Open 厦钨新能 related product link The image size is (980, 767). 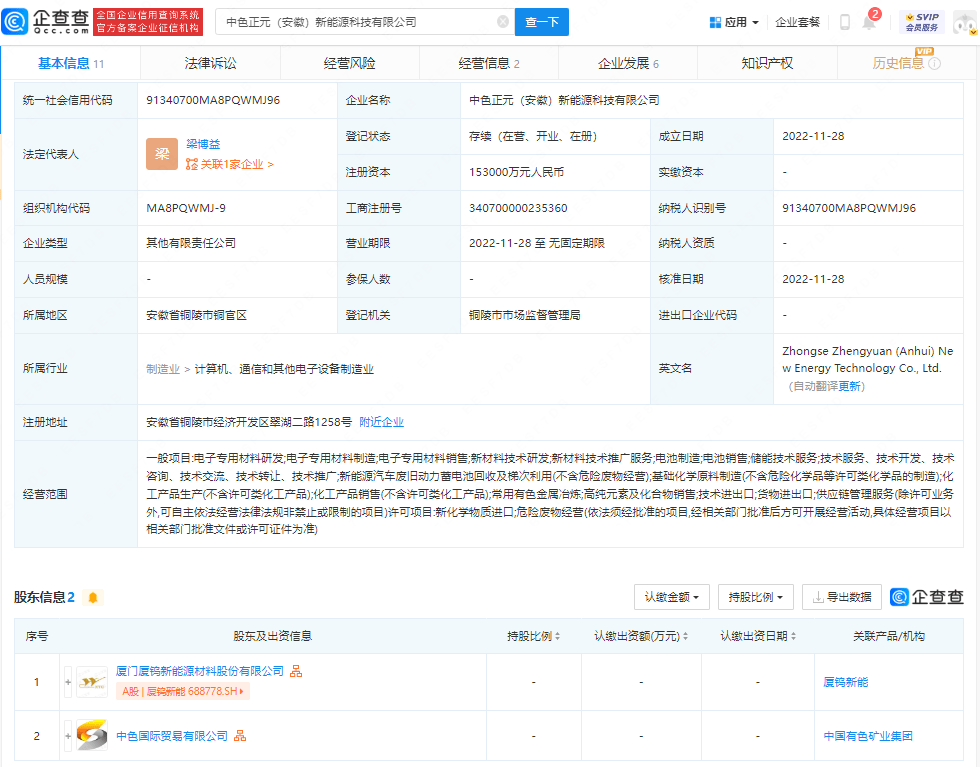point(846,682)
